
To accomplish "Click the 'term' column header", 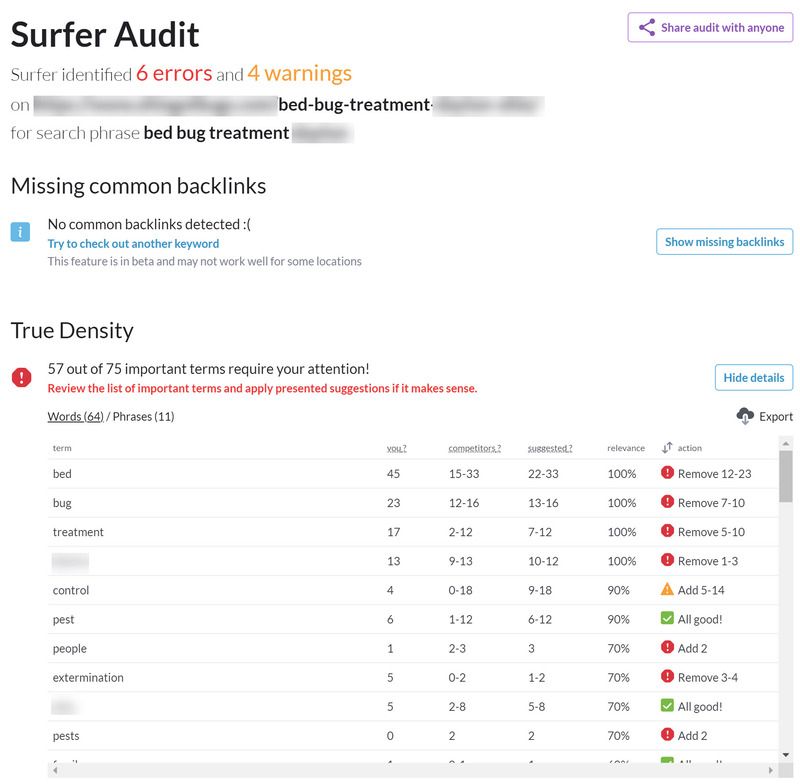I will pyautogui.click(x=62, y=448).
